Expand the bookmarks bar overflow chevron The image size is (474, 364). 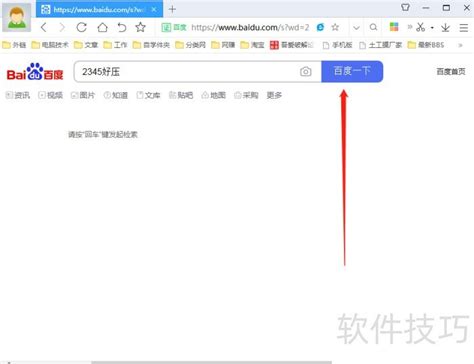[x=460, y=45]
